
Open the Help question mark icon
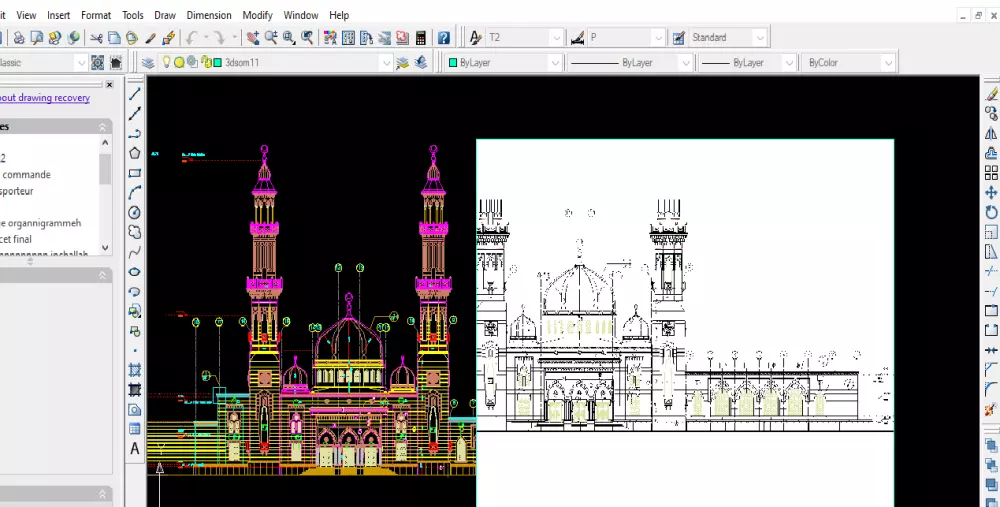tap(444, 38)
